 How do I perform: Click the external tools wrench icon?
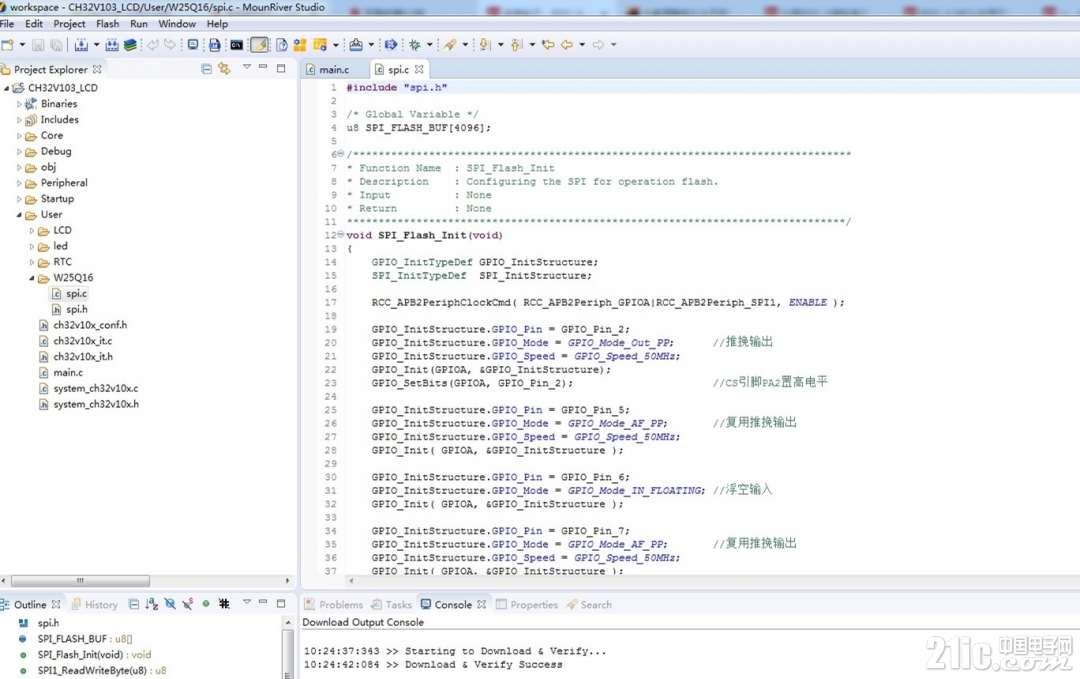450,45
